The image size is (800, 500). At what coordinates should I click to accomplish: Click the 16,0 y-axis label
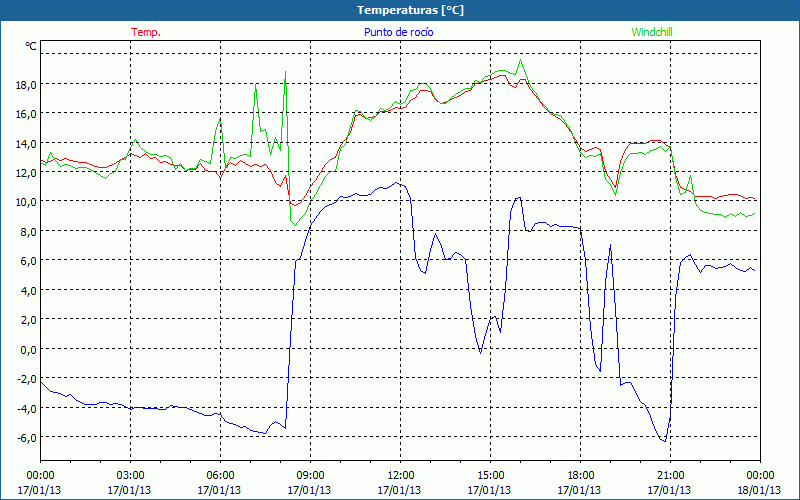26,114
